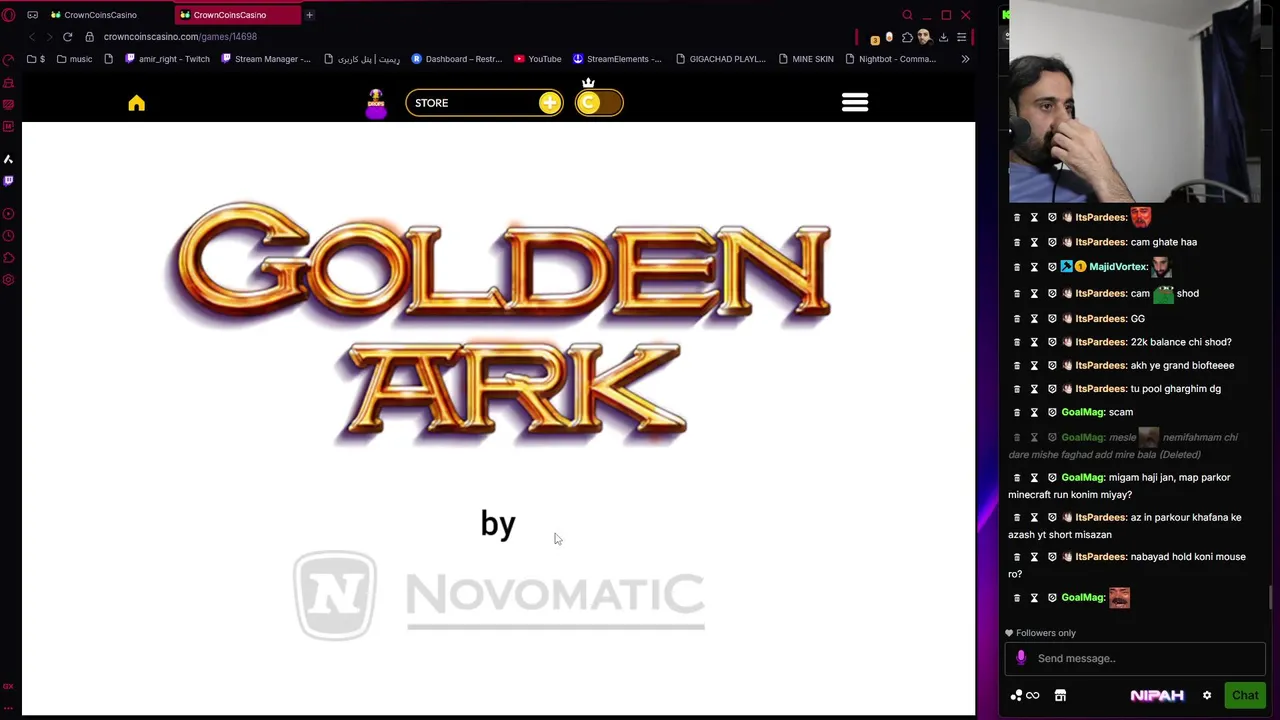Toggle the crown coin currency switch

click(x=599, y=103)
